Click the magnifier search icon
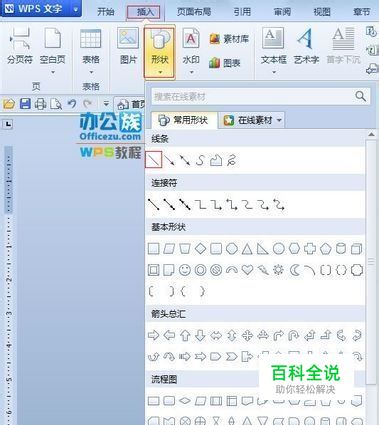The height and width of the screenshot is (425, 379). (361, 96)
